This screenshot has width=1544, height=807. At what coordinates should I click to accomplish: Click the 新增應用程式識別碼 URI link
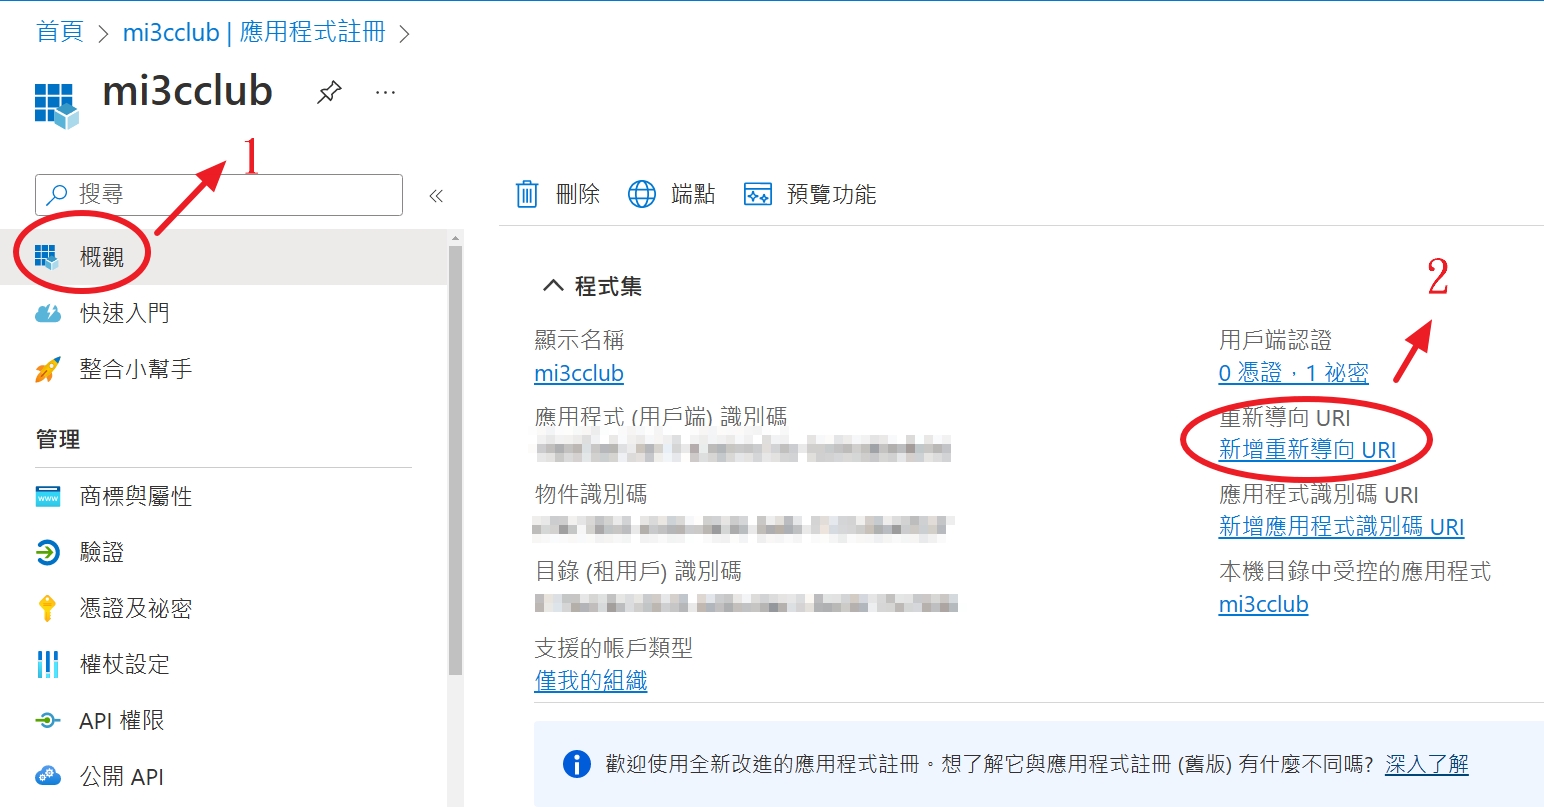pos(1341,527)
